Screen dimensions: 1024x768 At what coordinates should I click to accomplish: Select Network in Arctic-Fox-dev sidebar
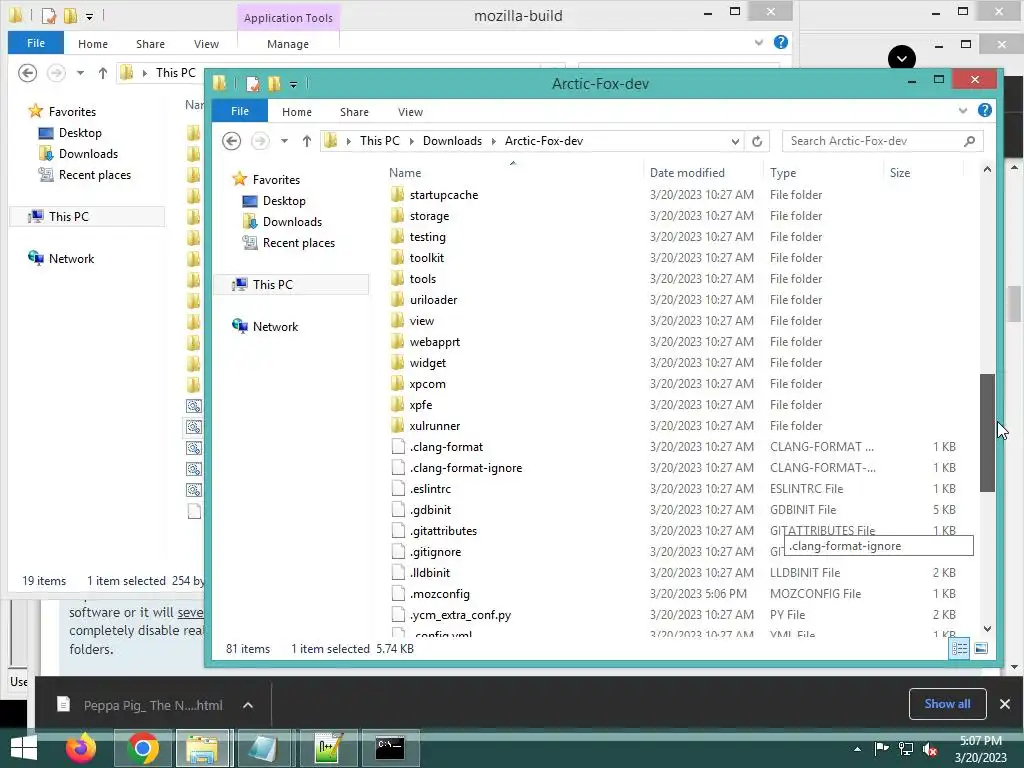(275, 327)
